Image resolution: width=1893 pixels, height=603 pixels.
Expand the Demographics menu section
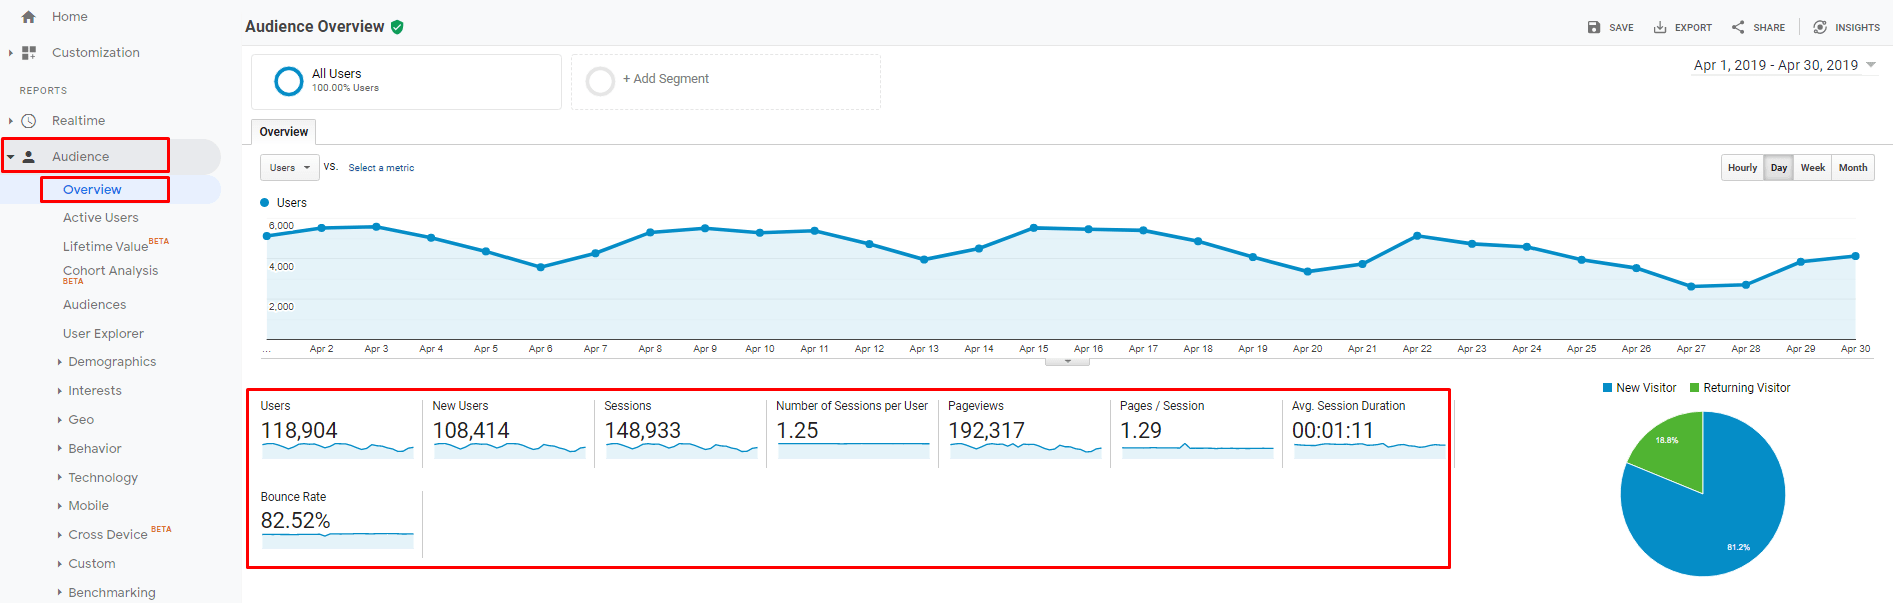click(x=111, y=362)
